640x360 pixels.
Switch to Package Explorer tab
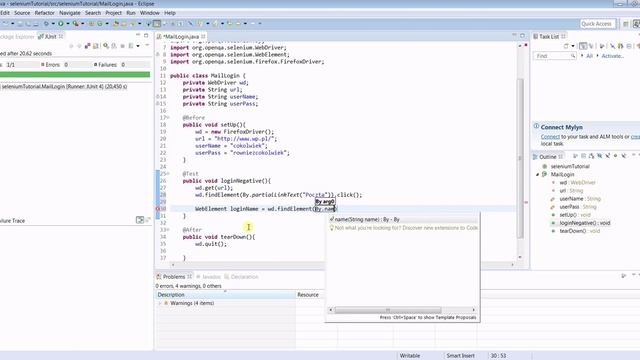(x=16, y=37)
